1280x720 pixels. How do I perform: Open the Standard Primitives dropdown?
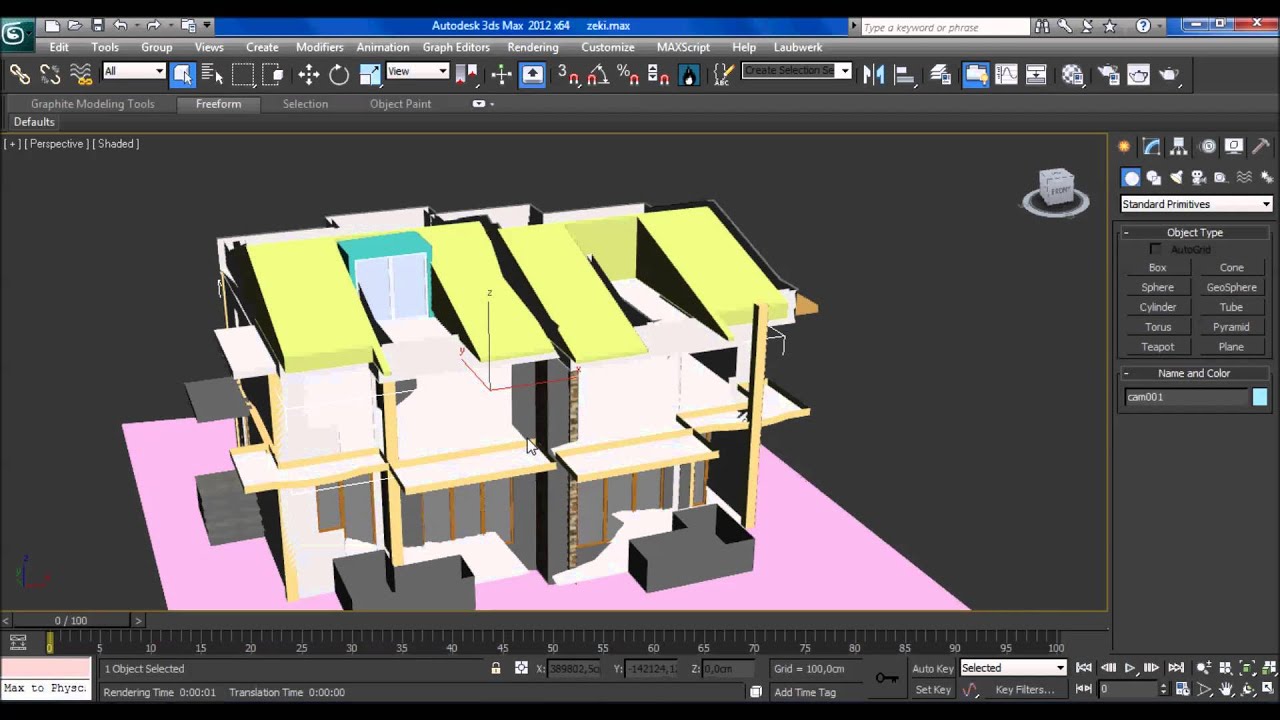(x=1196, y=204)
